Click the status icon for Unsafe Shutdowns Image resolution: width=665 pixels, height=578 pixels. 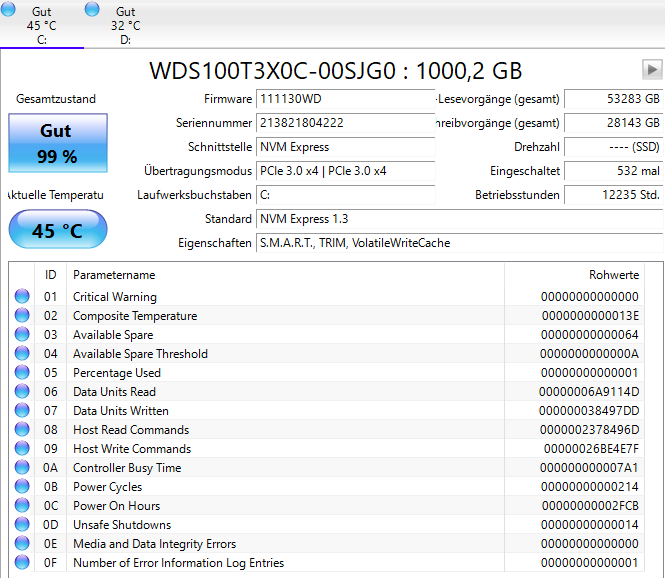pyautogui.click(x=22, y=524)
